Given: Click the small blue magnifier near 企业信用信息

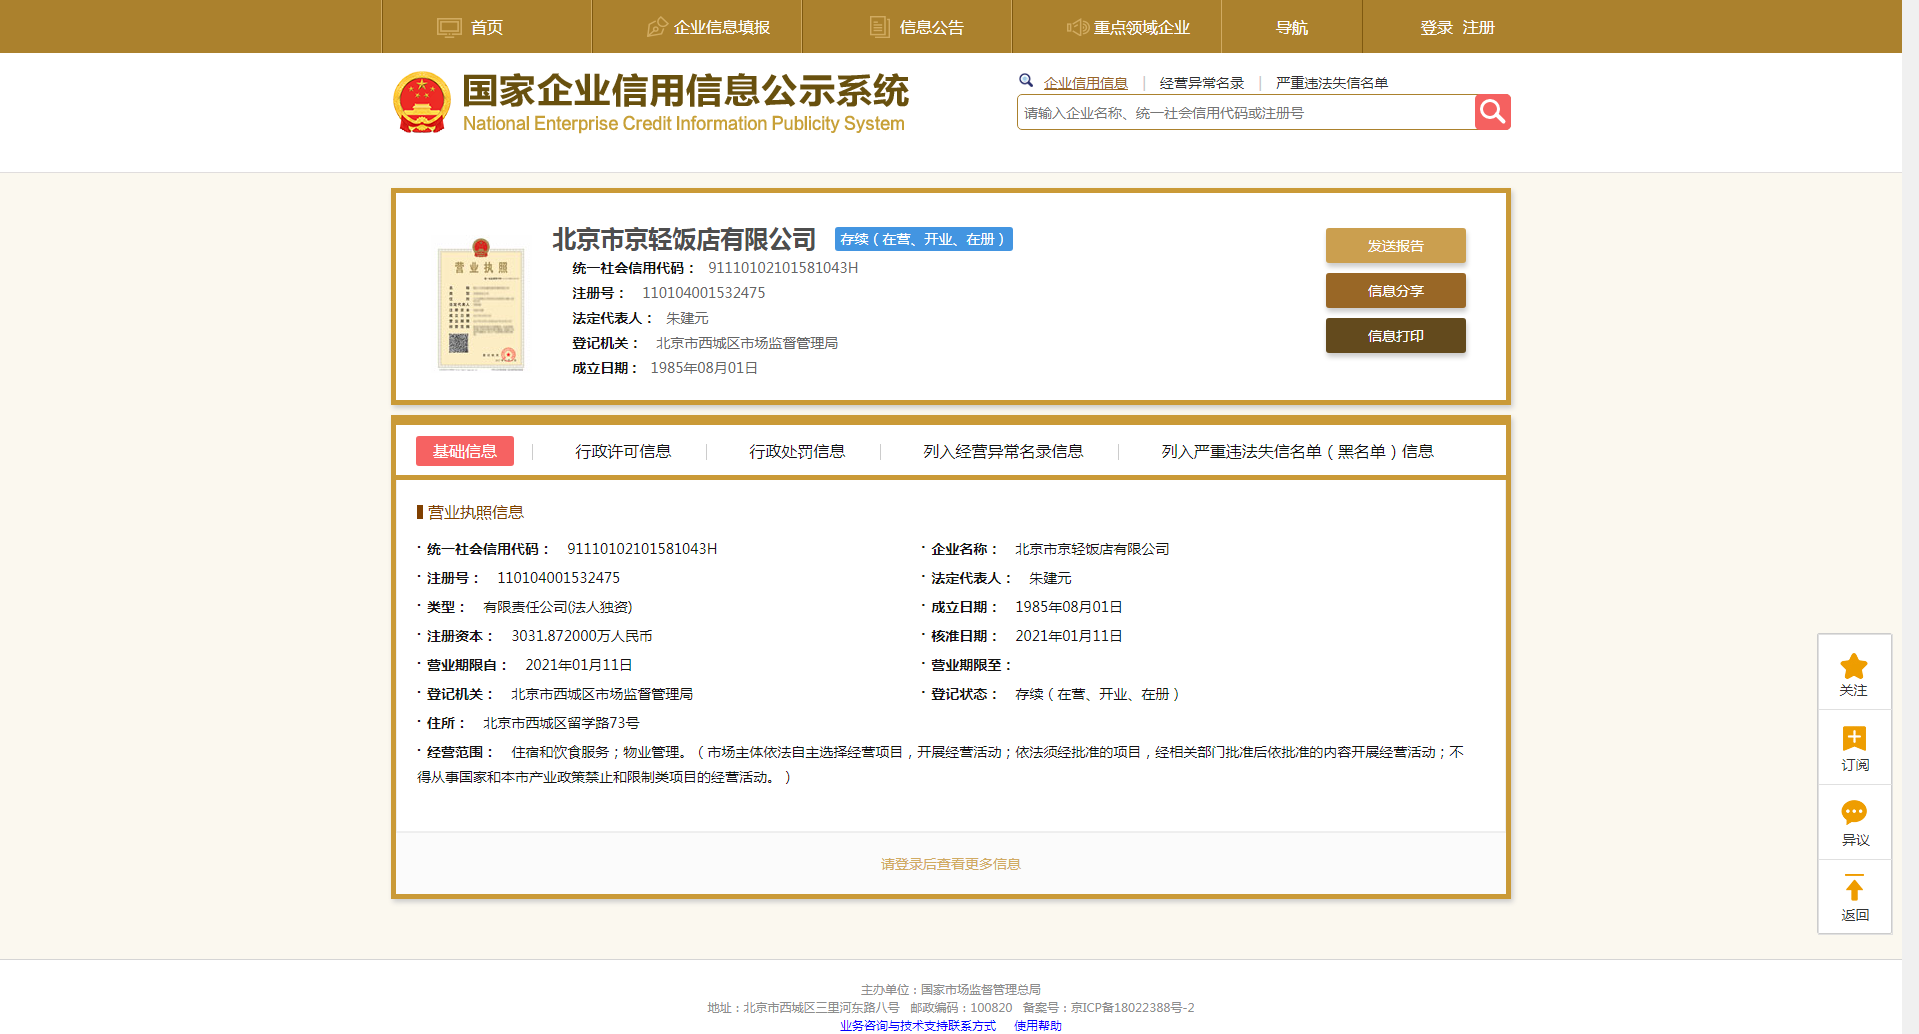Looking at the screenshot, I should click(x=1026, y=80).
